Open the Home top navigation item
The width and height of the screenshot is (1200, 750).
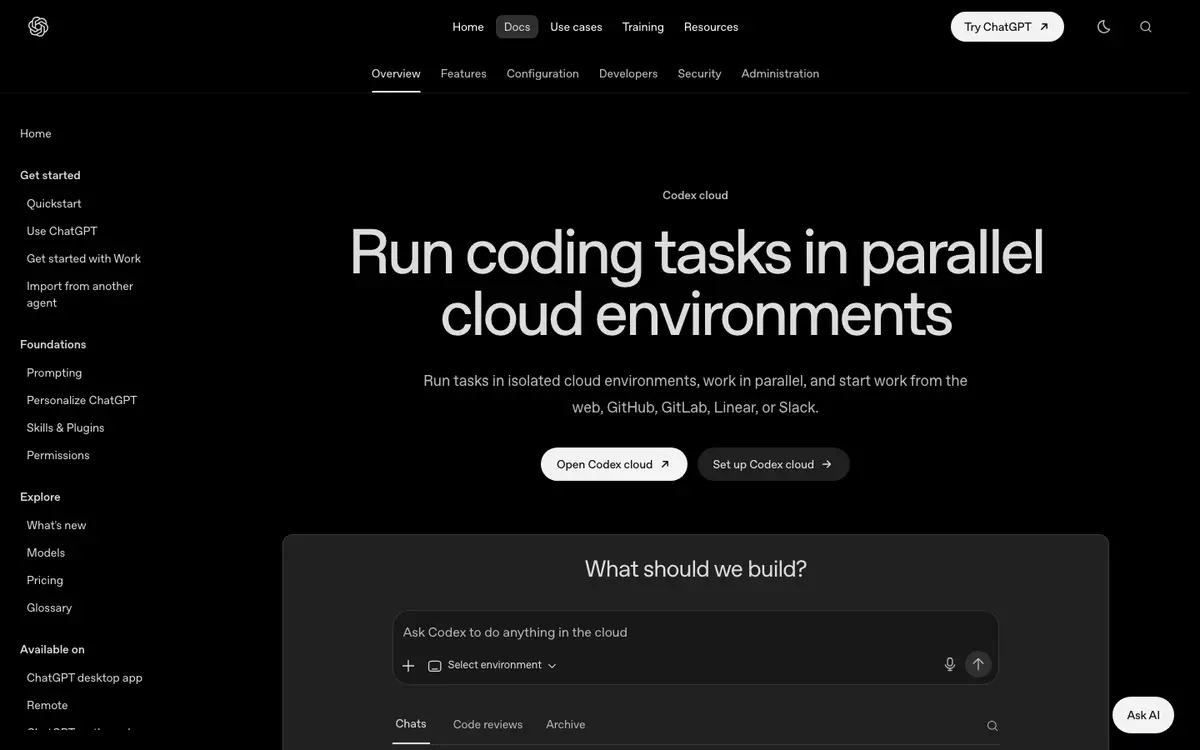pyautogui.click(x=468, y=27)
